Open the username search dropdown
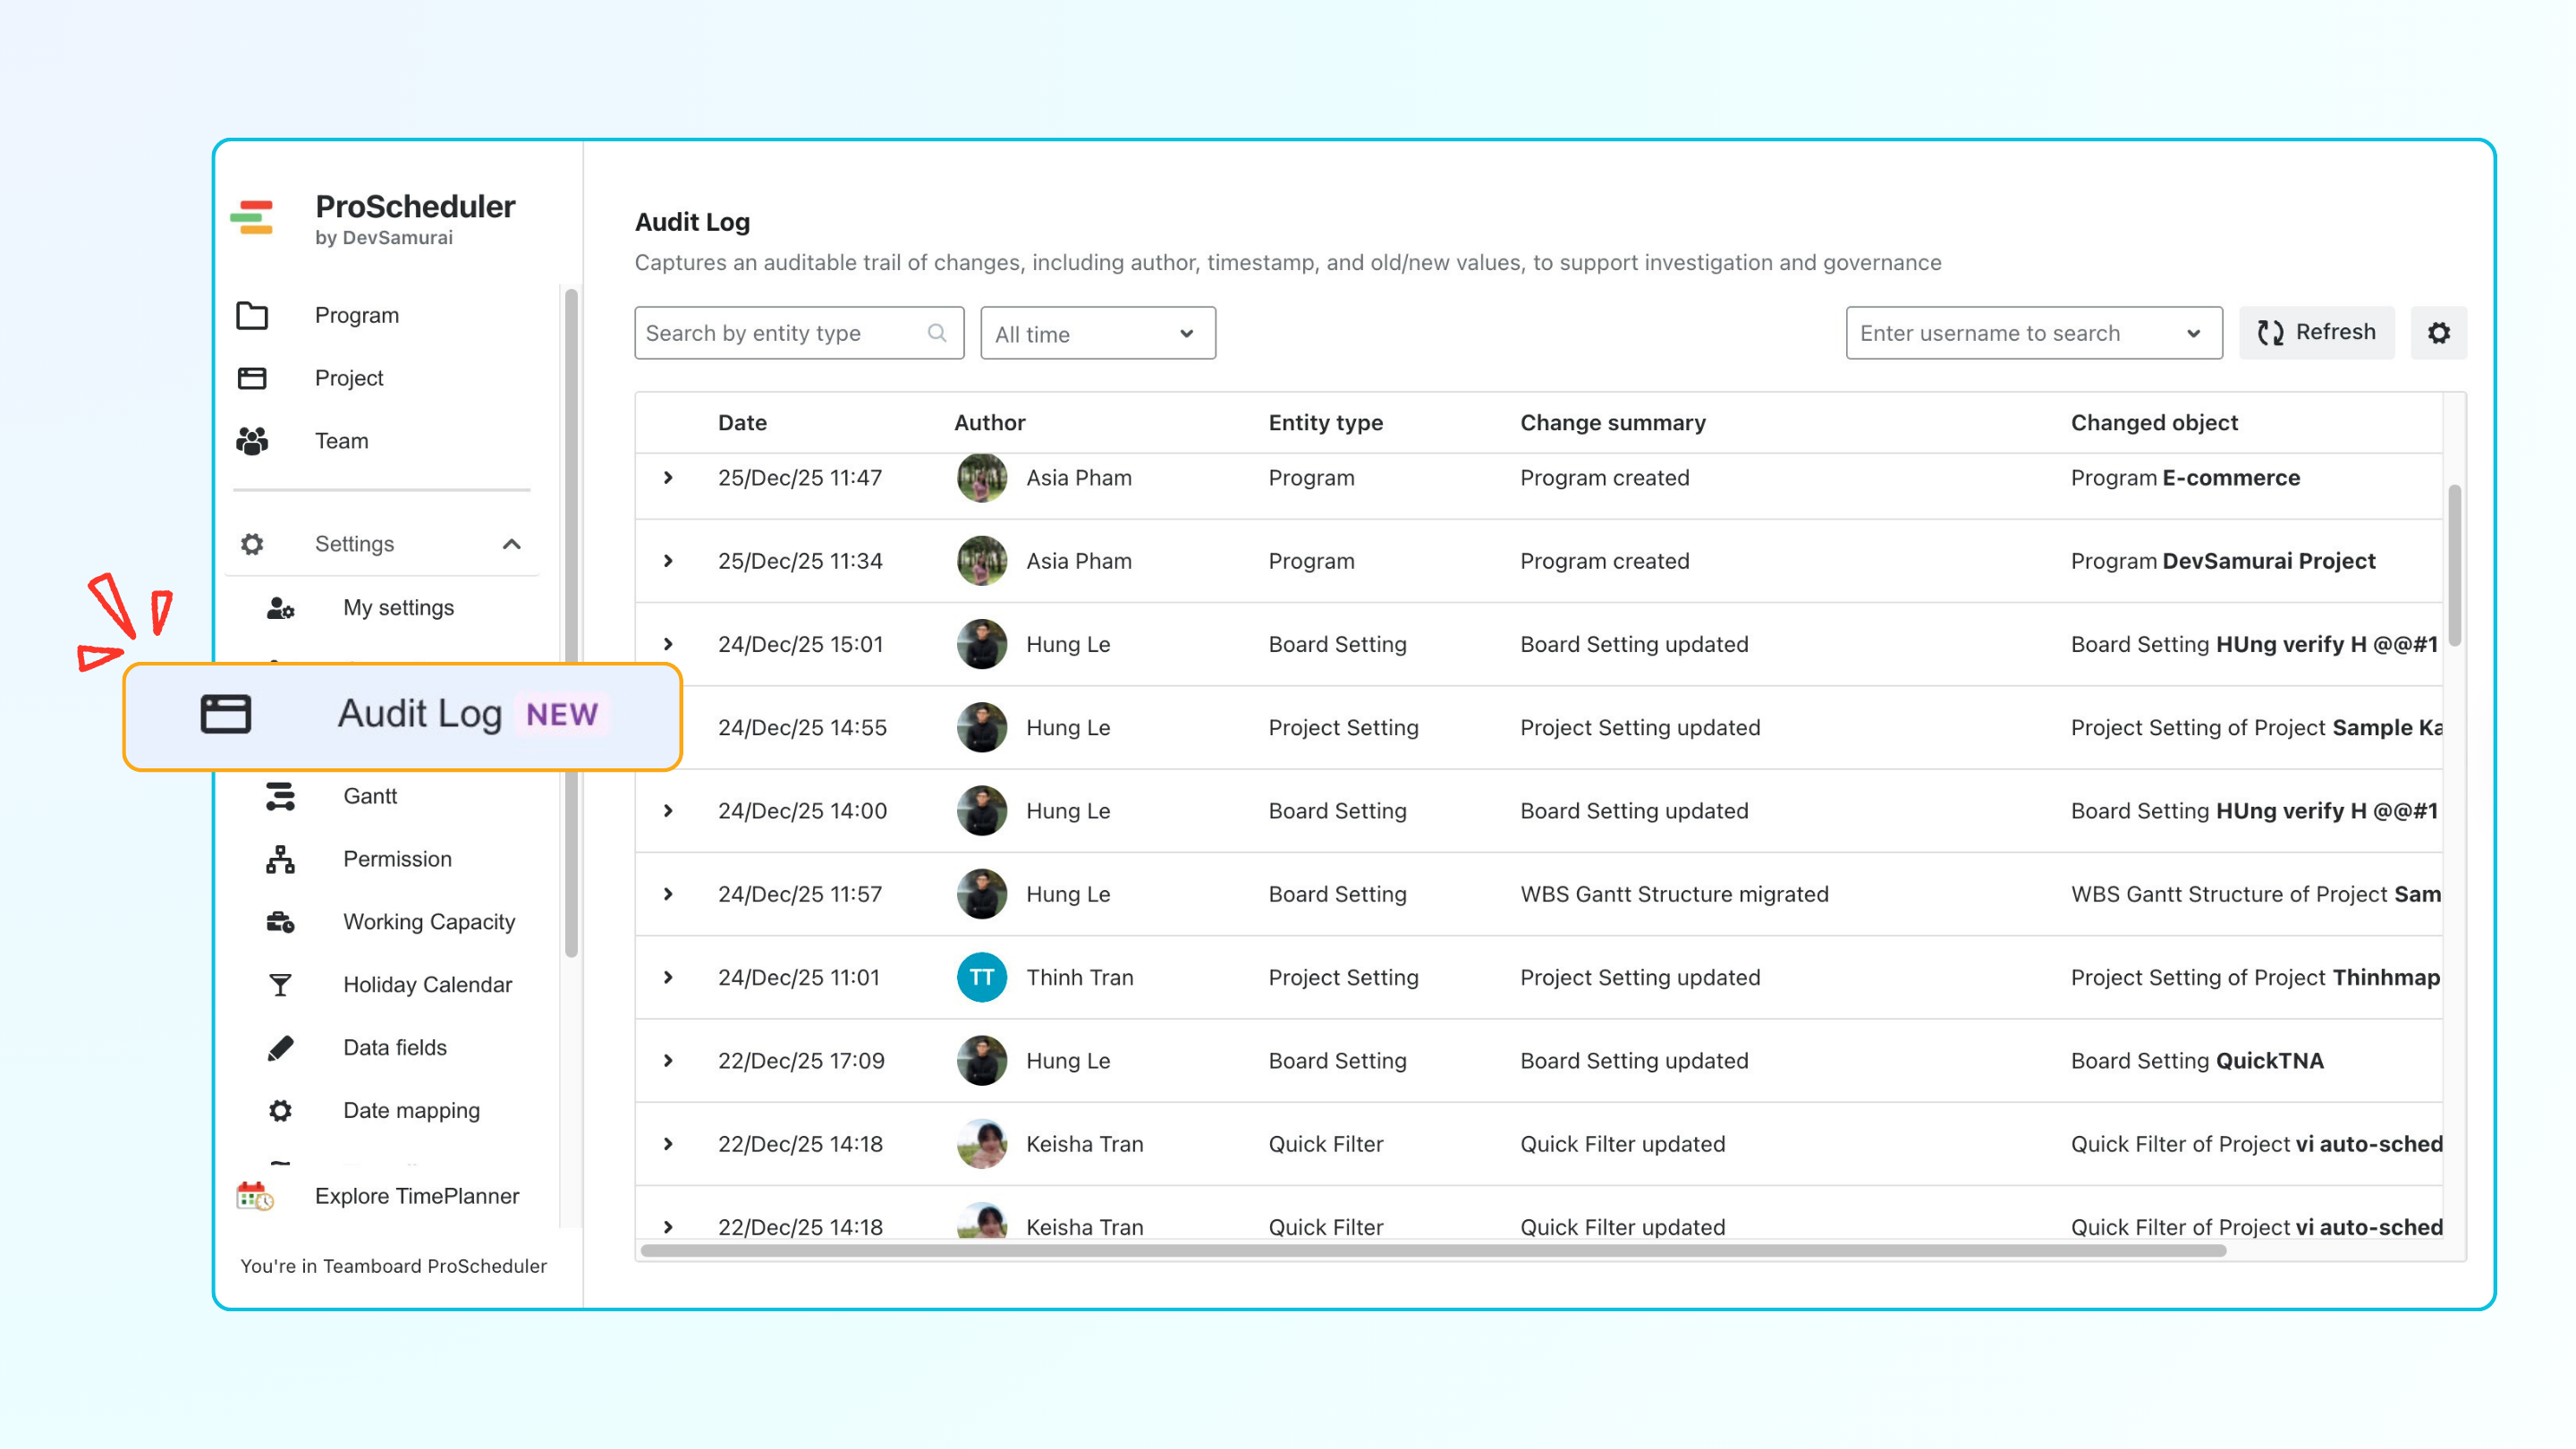 2033,333
